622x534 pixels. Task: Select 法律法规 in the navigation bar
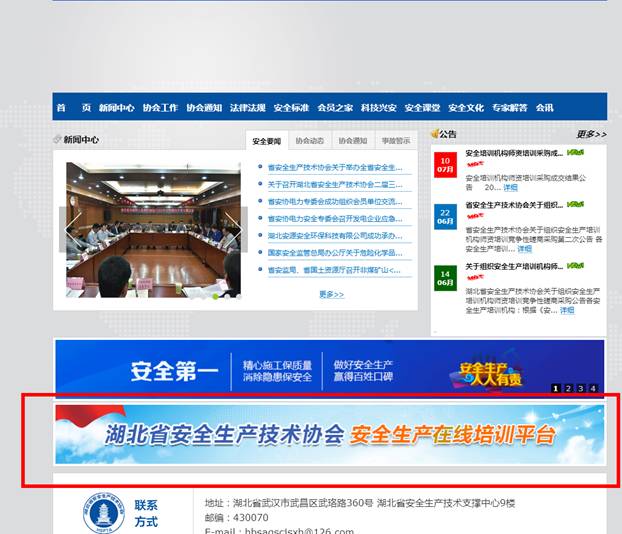[x=248, y=108]
